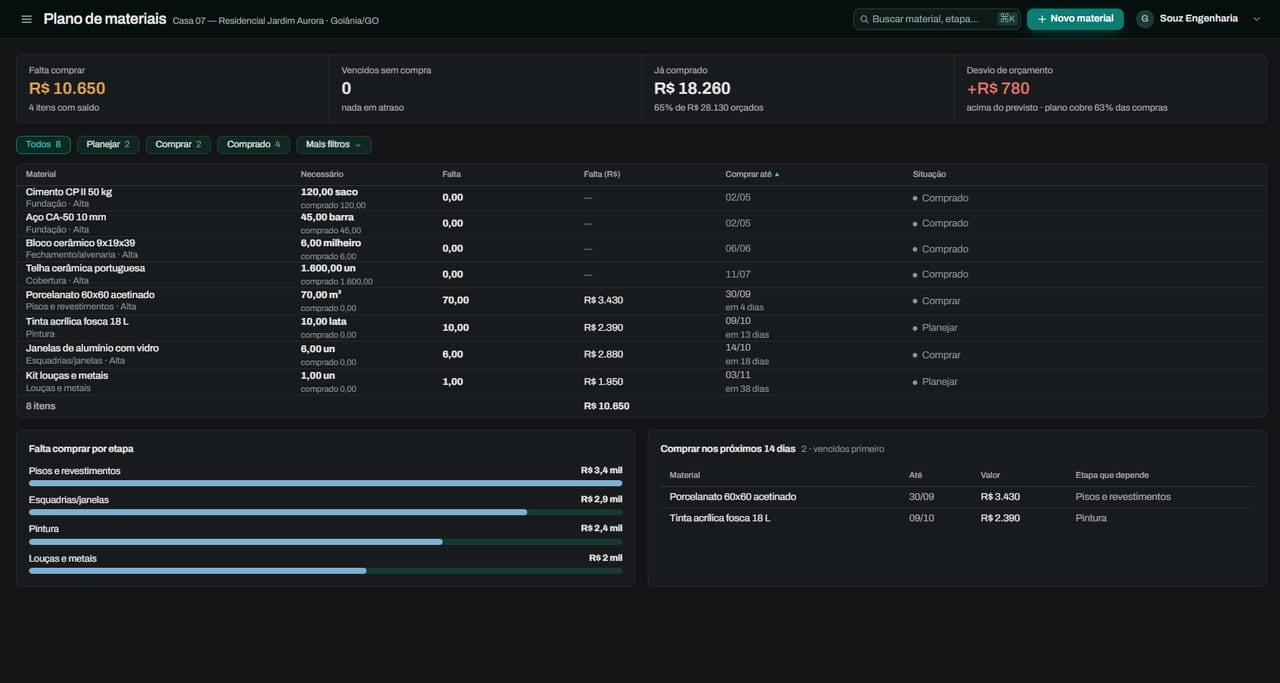1280x683 pixels.
Task: Click the R$ 1.950 missing amount
Action: pyautogui.click(x=603, y=382)
